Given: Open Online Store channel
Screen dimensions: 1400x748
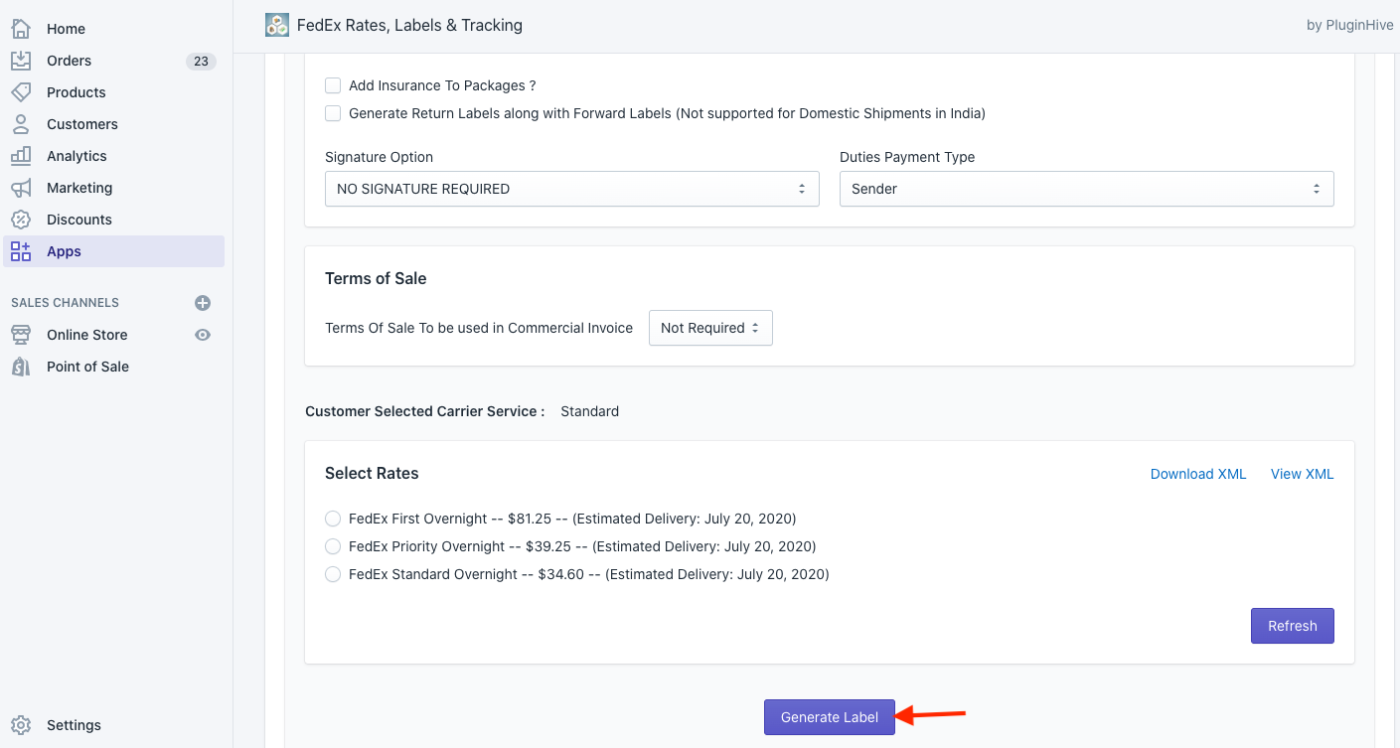Looking at the screenshot, I should coord(87,335).
